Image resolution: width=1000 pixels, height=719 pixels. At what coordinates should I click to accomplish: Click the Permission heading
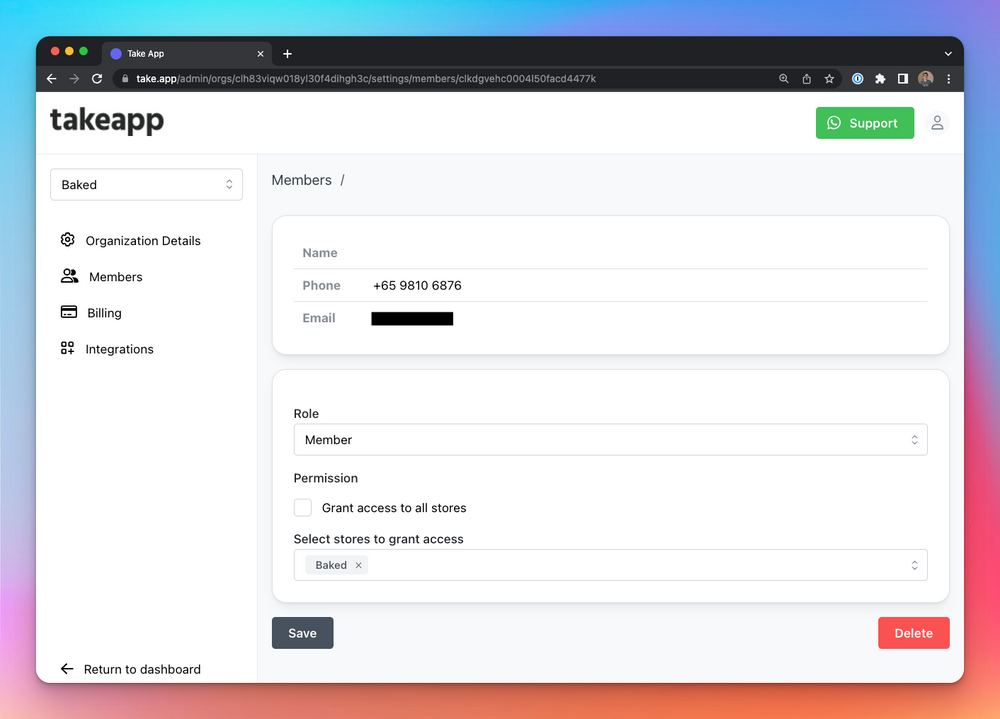pos(325,478)
